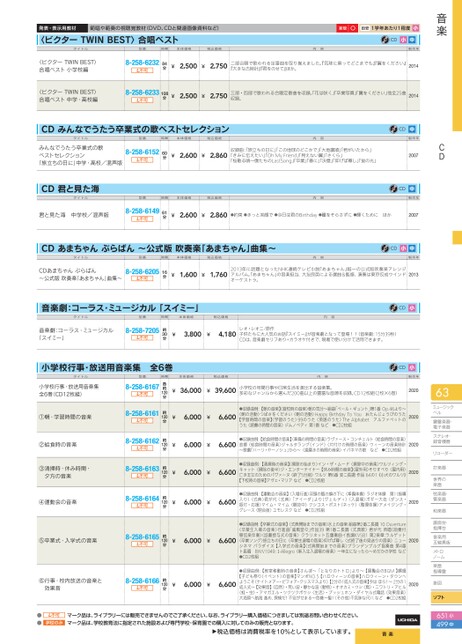Open product code 8-258-6233

click(142, 92)
